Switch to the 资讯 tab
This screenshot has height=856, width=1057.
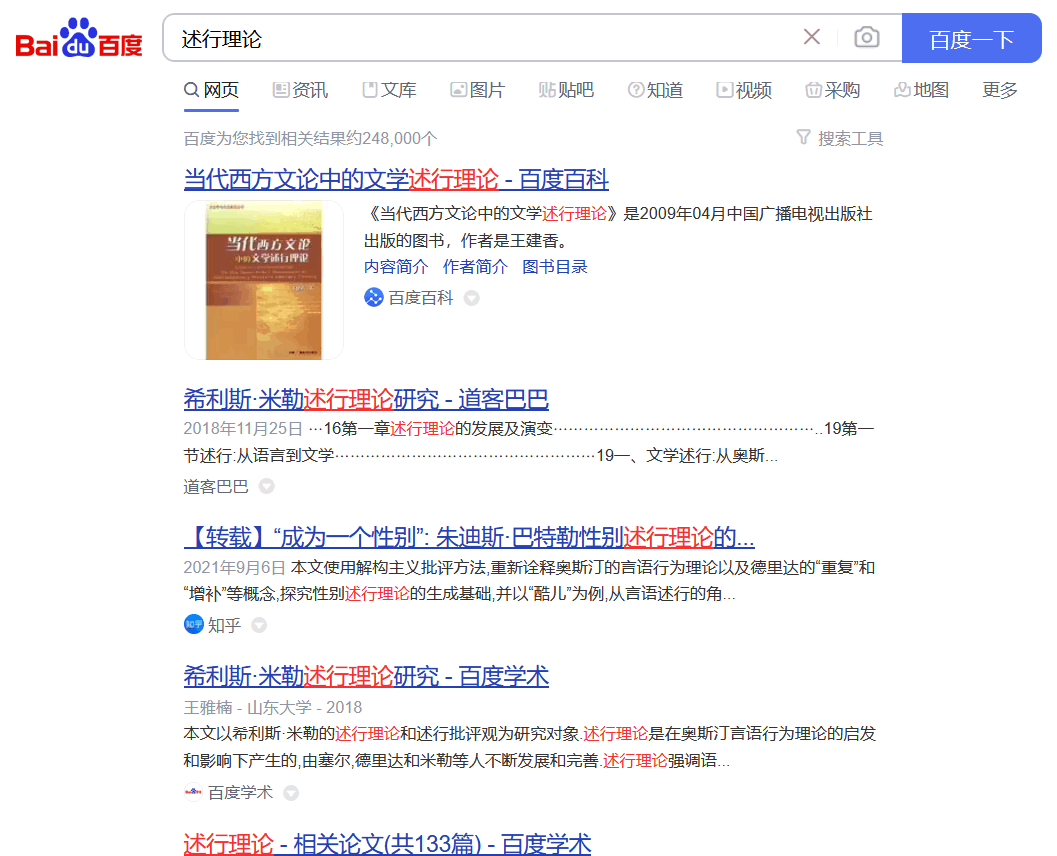[x=300, y=90]
